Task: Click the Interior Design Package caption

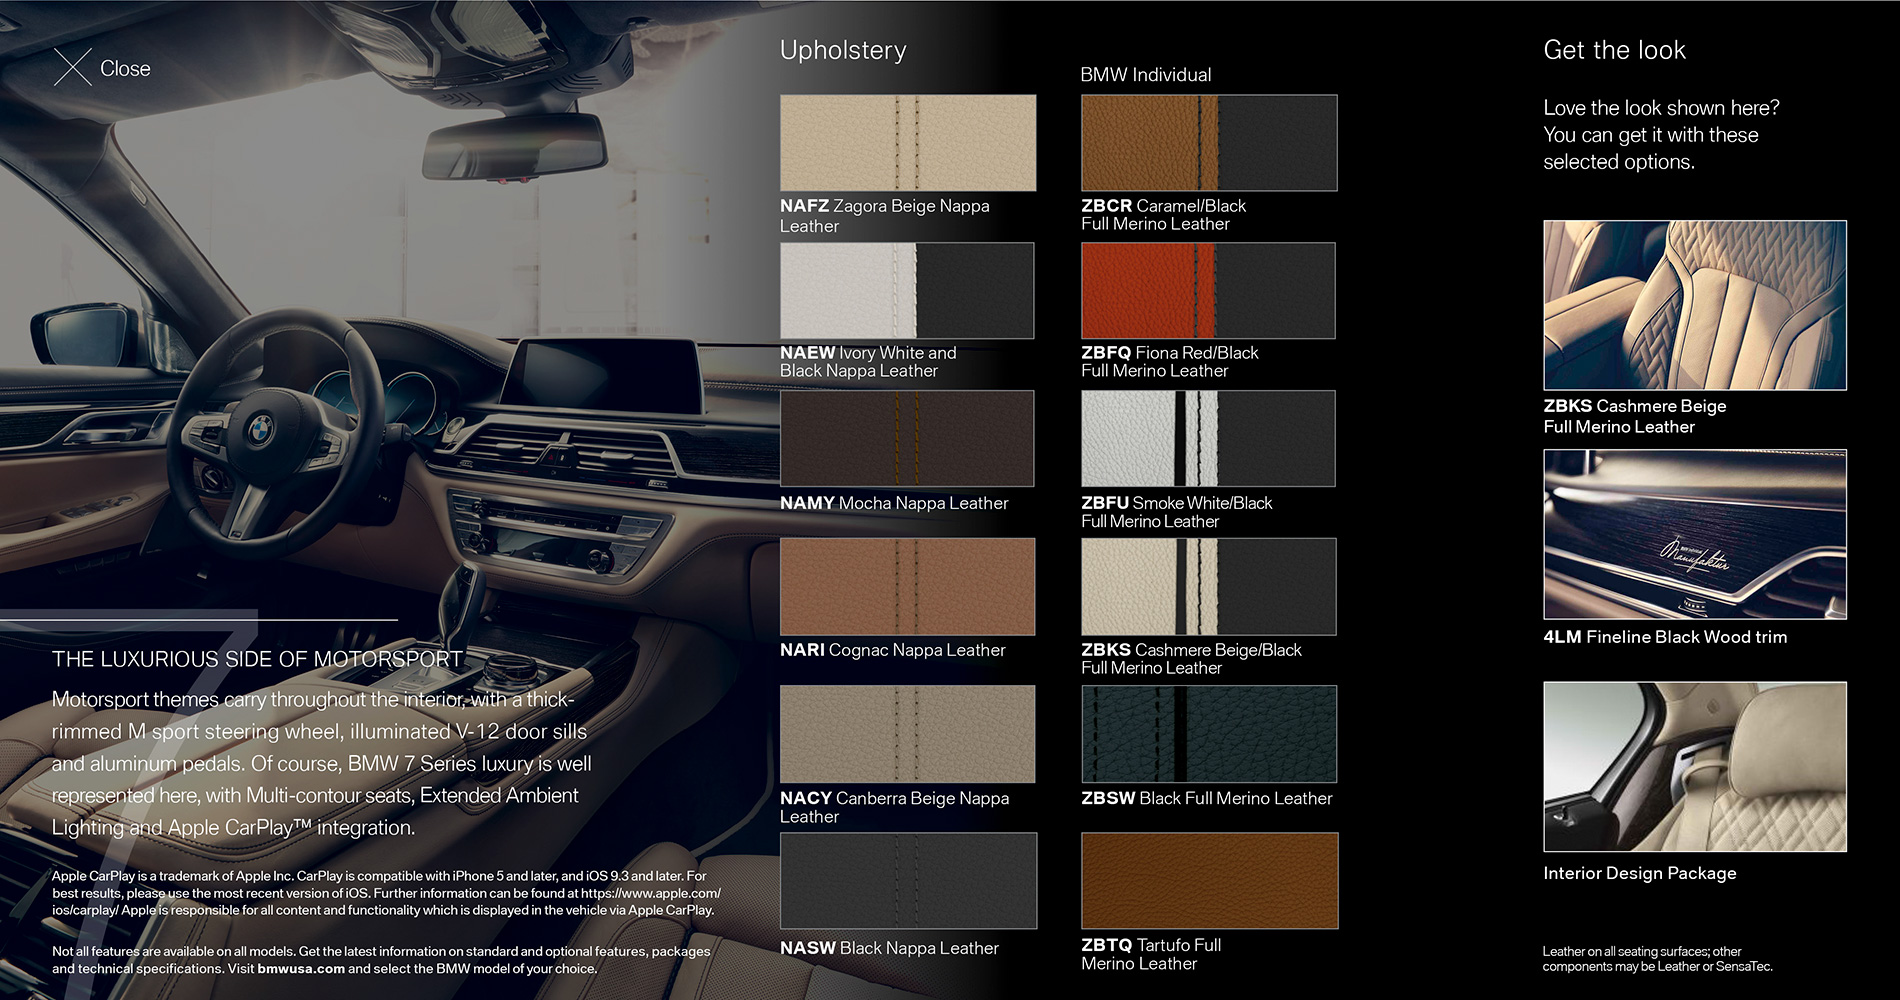Action: click(1640, 873)
